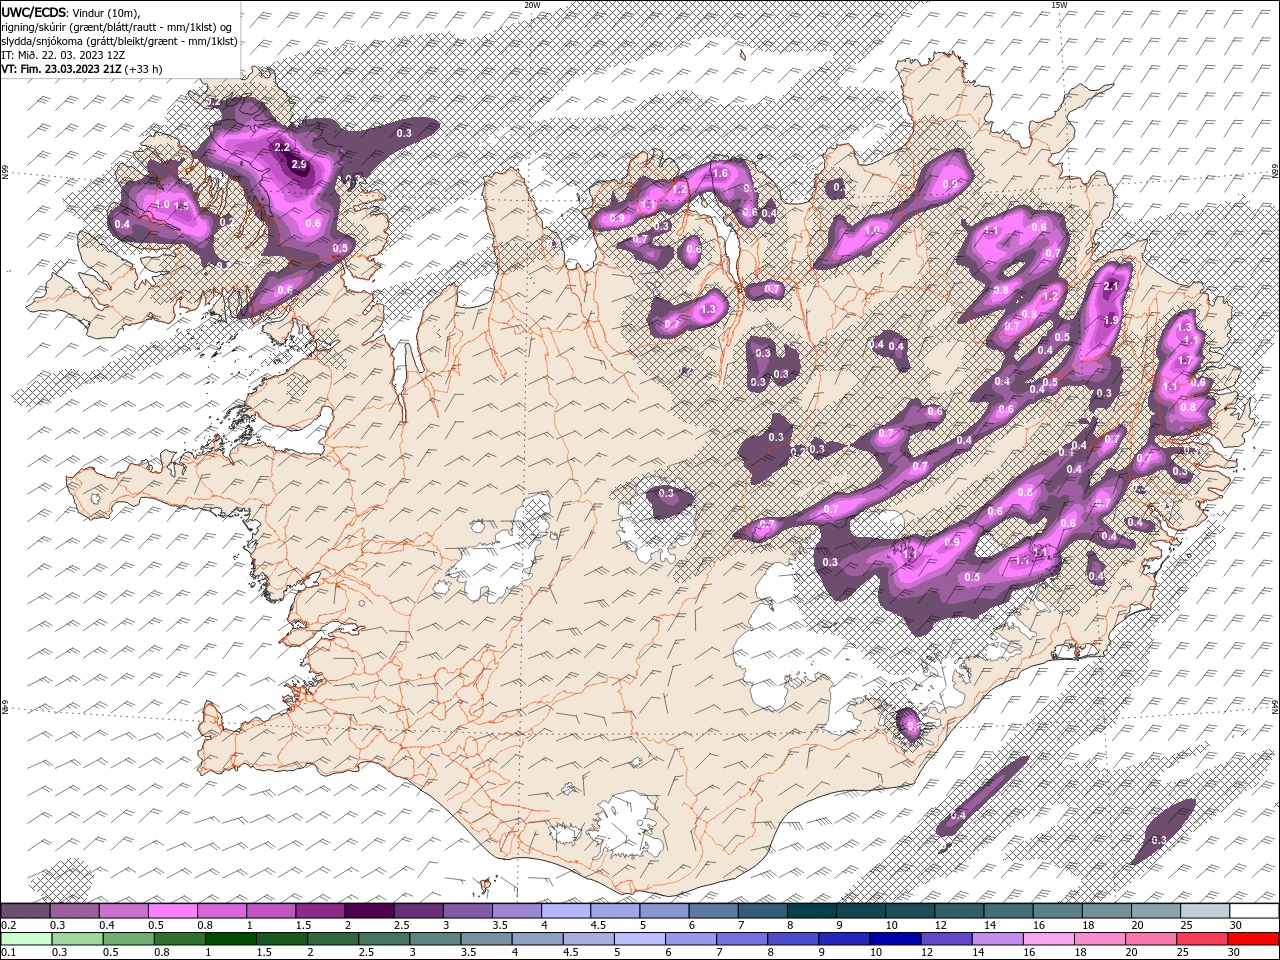This screenshot has height=960, width=1280.
Task: Pick the bottom-row swatch between 25 and 30
Action: tap(1202, 938)
